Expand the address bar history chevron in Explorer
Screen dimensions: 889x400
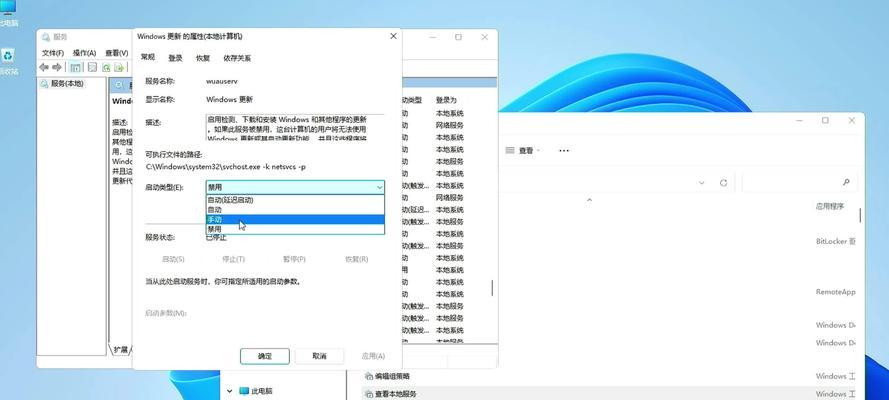click(701, 182)
